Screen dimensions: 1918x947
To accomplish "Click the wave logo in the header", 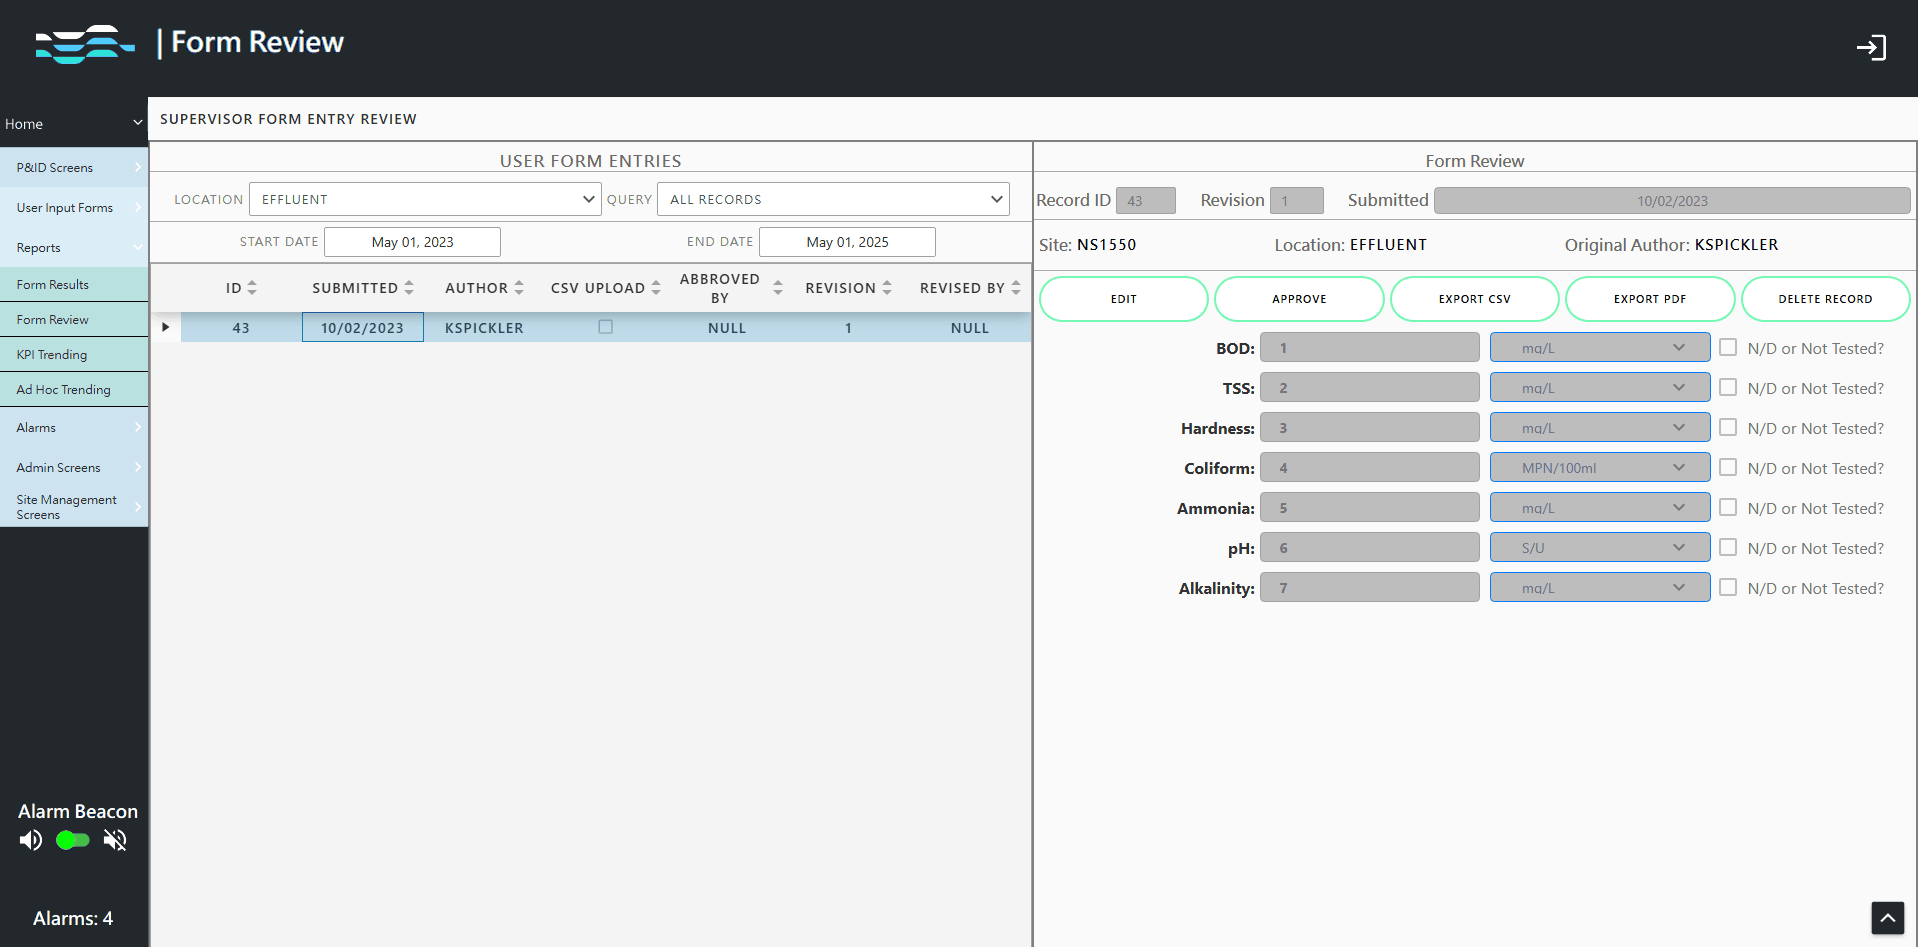I will tap(84, 44).
